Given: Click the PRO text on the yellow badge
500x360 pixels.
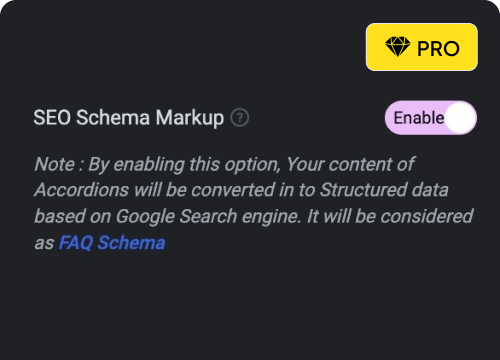Looking at the screenshot, I should (438, 49).
